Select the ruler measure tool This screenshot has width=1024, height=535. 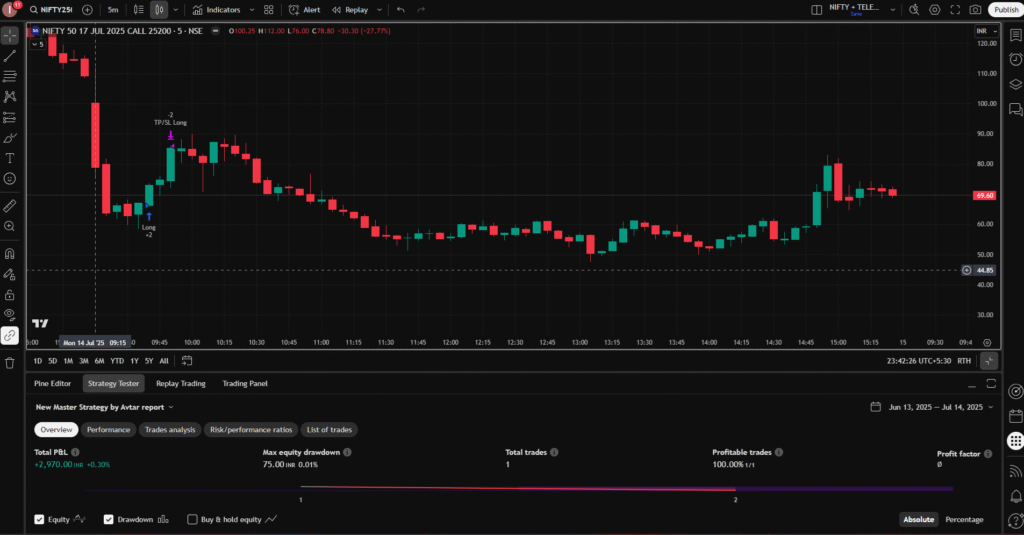click(x=10, y=206)
